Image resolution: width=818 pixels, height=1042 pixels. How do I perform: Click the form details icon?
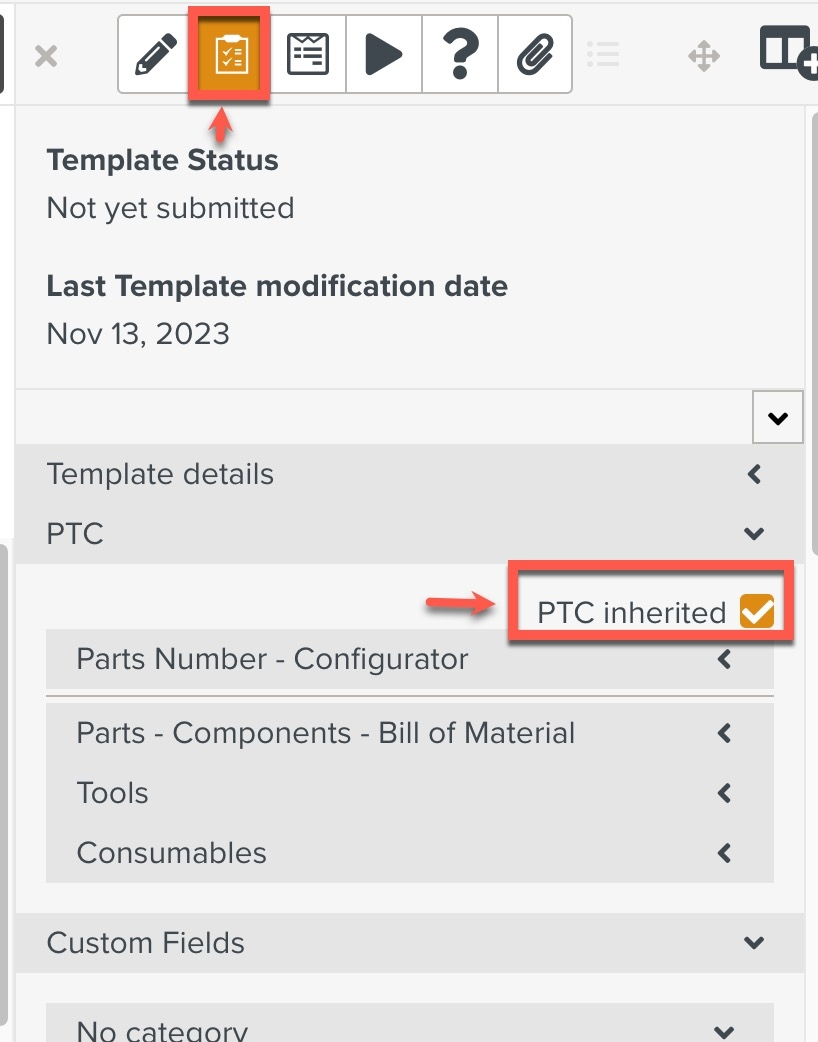[308, 54]
